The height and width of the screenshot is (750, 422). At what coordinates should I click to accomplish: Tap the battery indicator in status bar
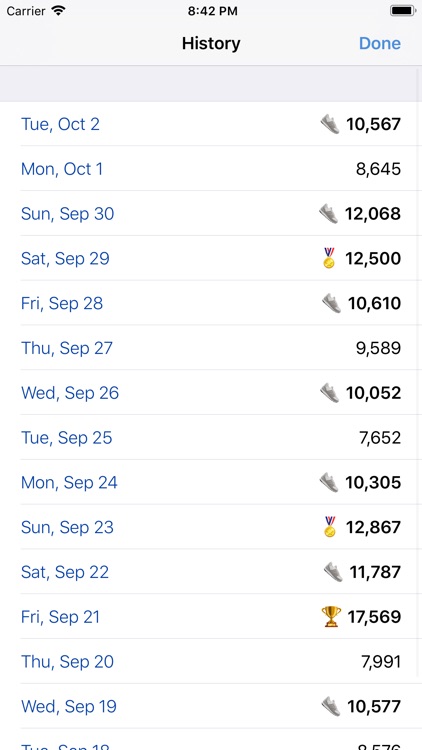[x=403, y=11]
